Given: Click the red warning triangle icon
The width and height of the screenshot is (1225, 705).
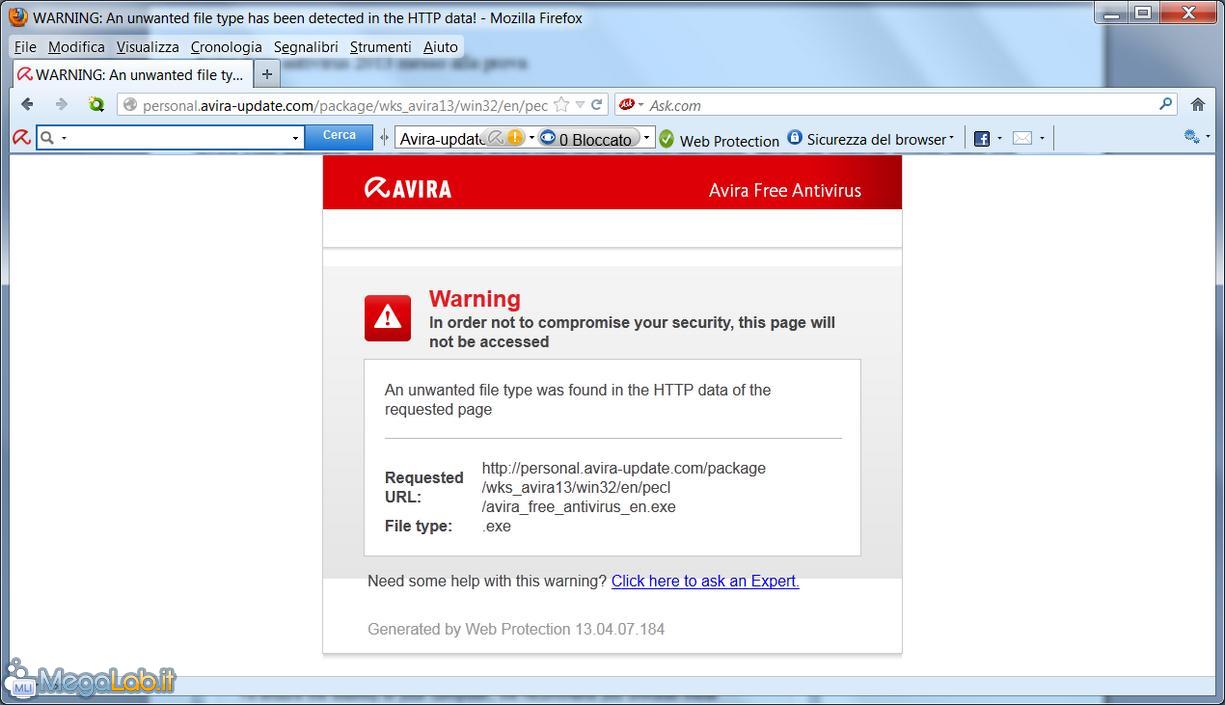Looking at the screenshot, I should tap(387, 318).
